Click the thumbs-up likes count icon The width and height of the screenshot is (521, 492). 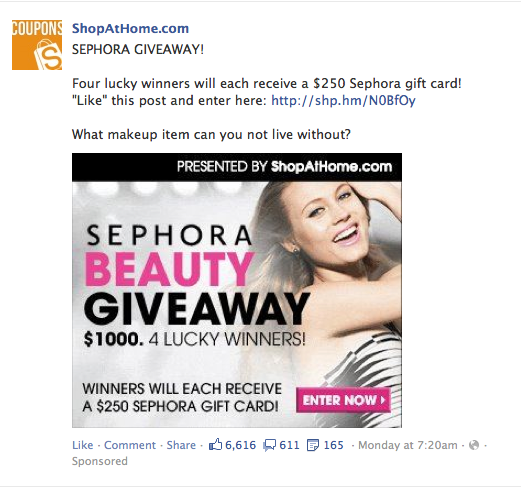point(215,445)
